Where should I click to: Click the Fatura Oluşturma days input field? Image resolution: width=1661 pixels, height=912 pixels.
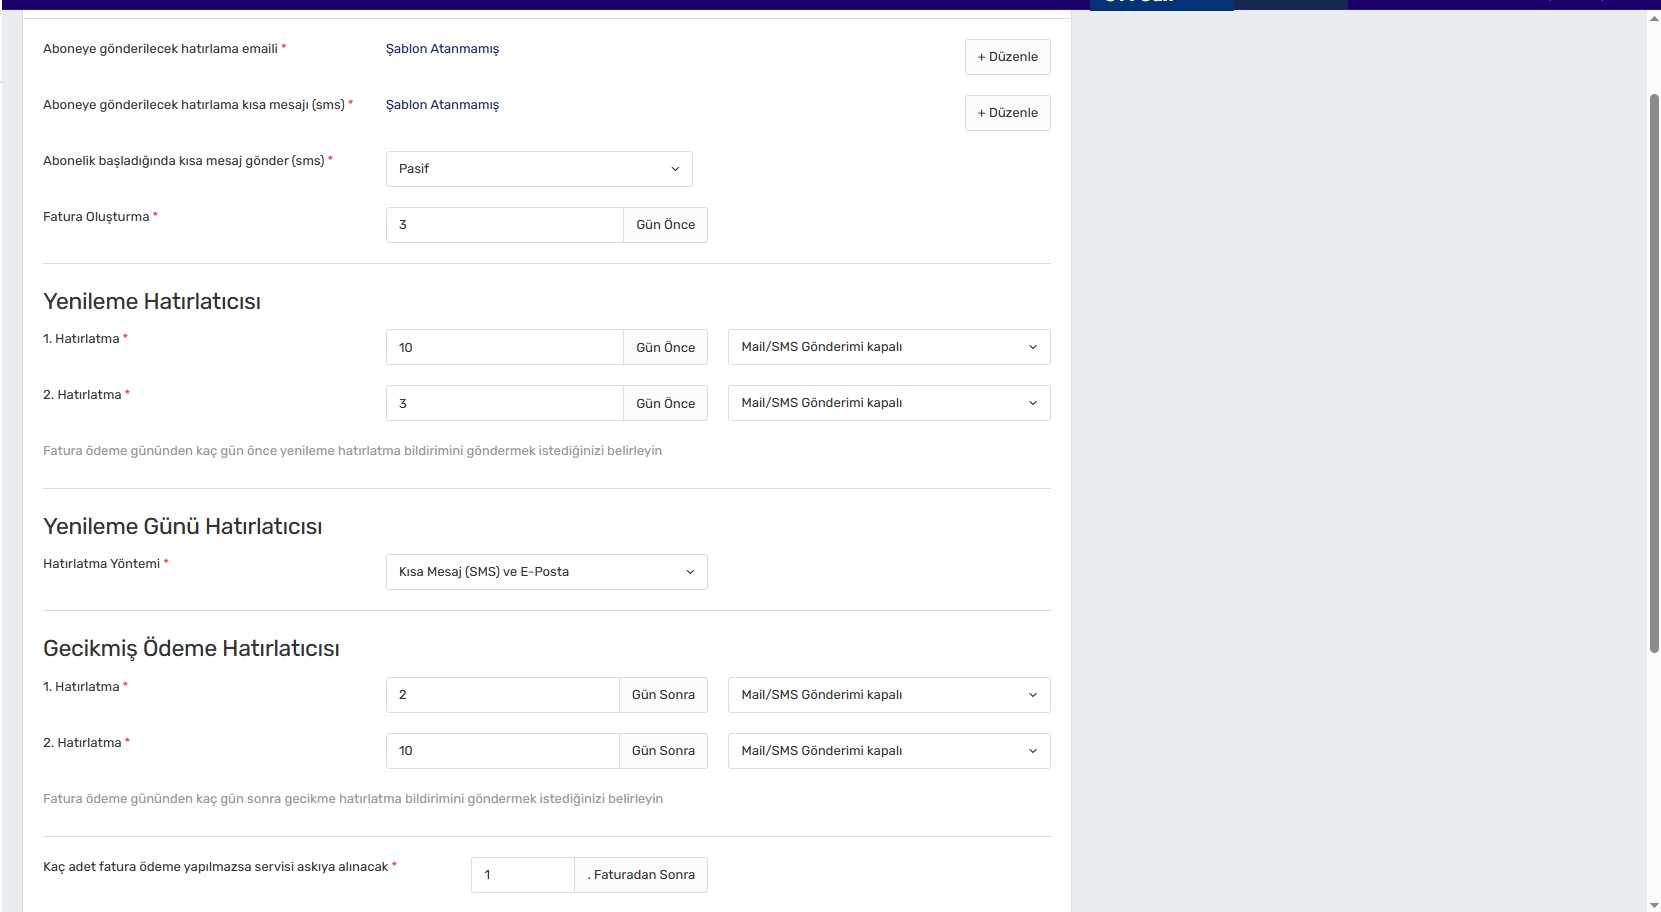pyautogui.click(x=504, y=225)
